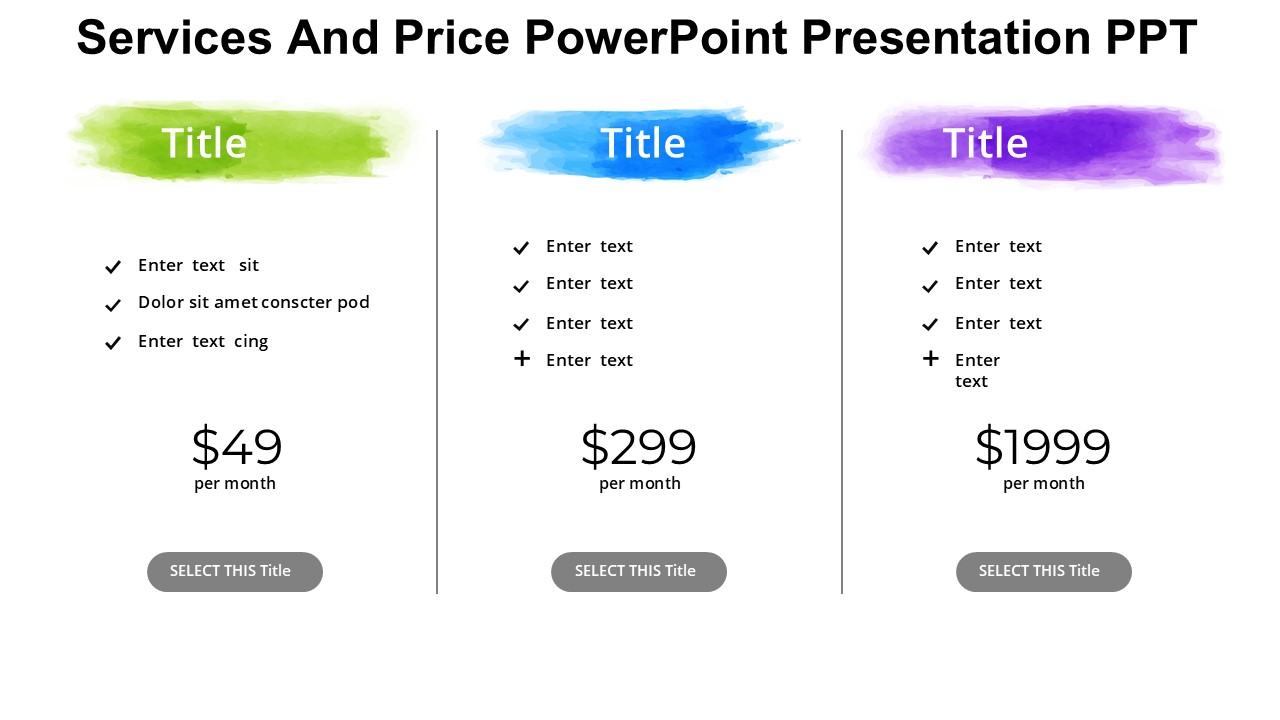Click "per month" below the $1999 price
This screenshot has width=1280, height=720.
coord(1044,484)
